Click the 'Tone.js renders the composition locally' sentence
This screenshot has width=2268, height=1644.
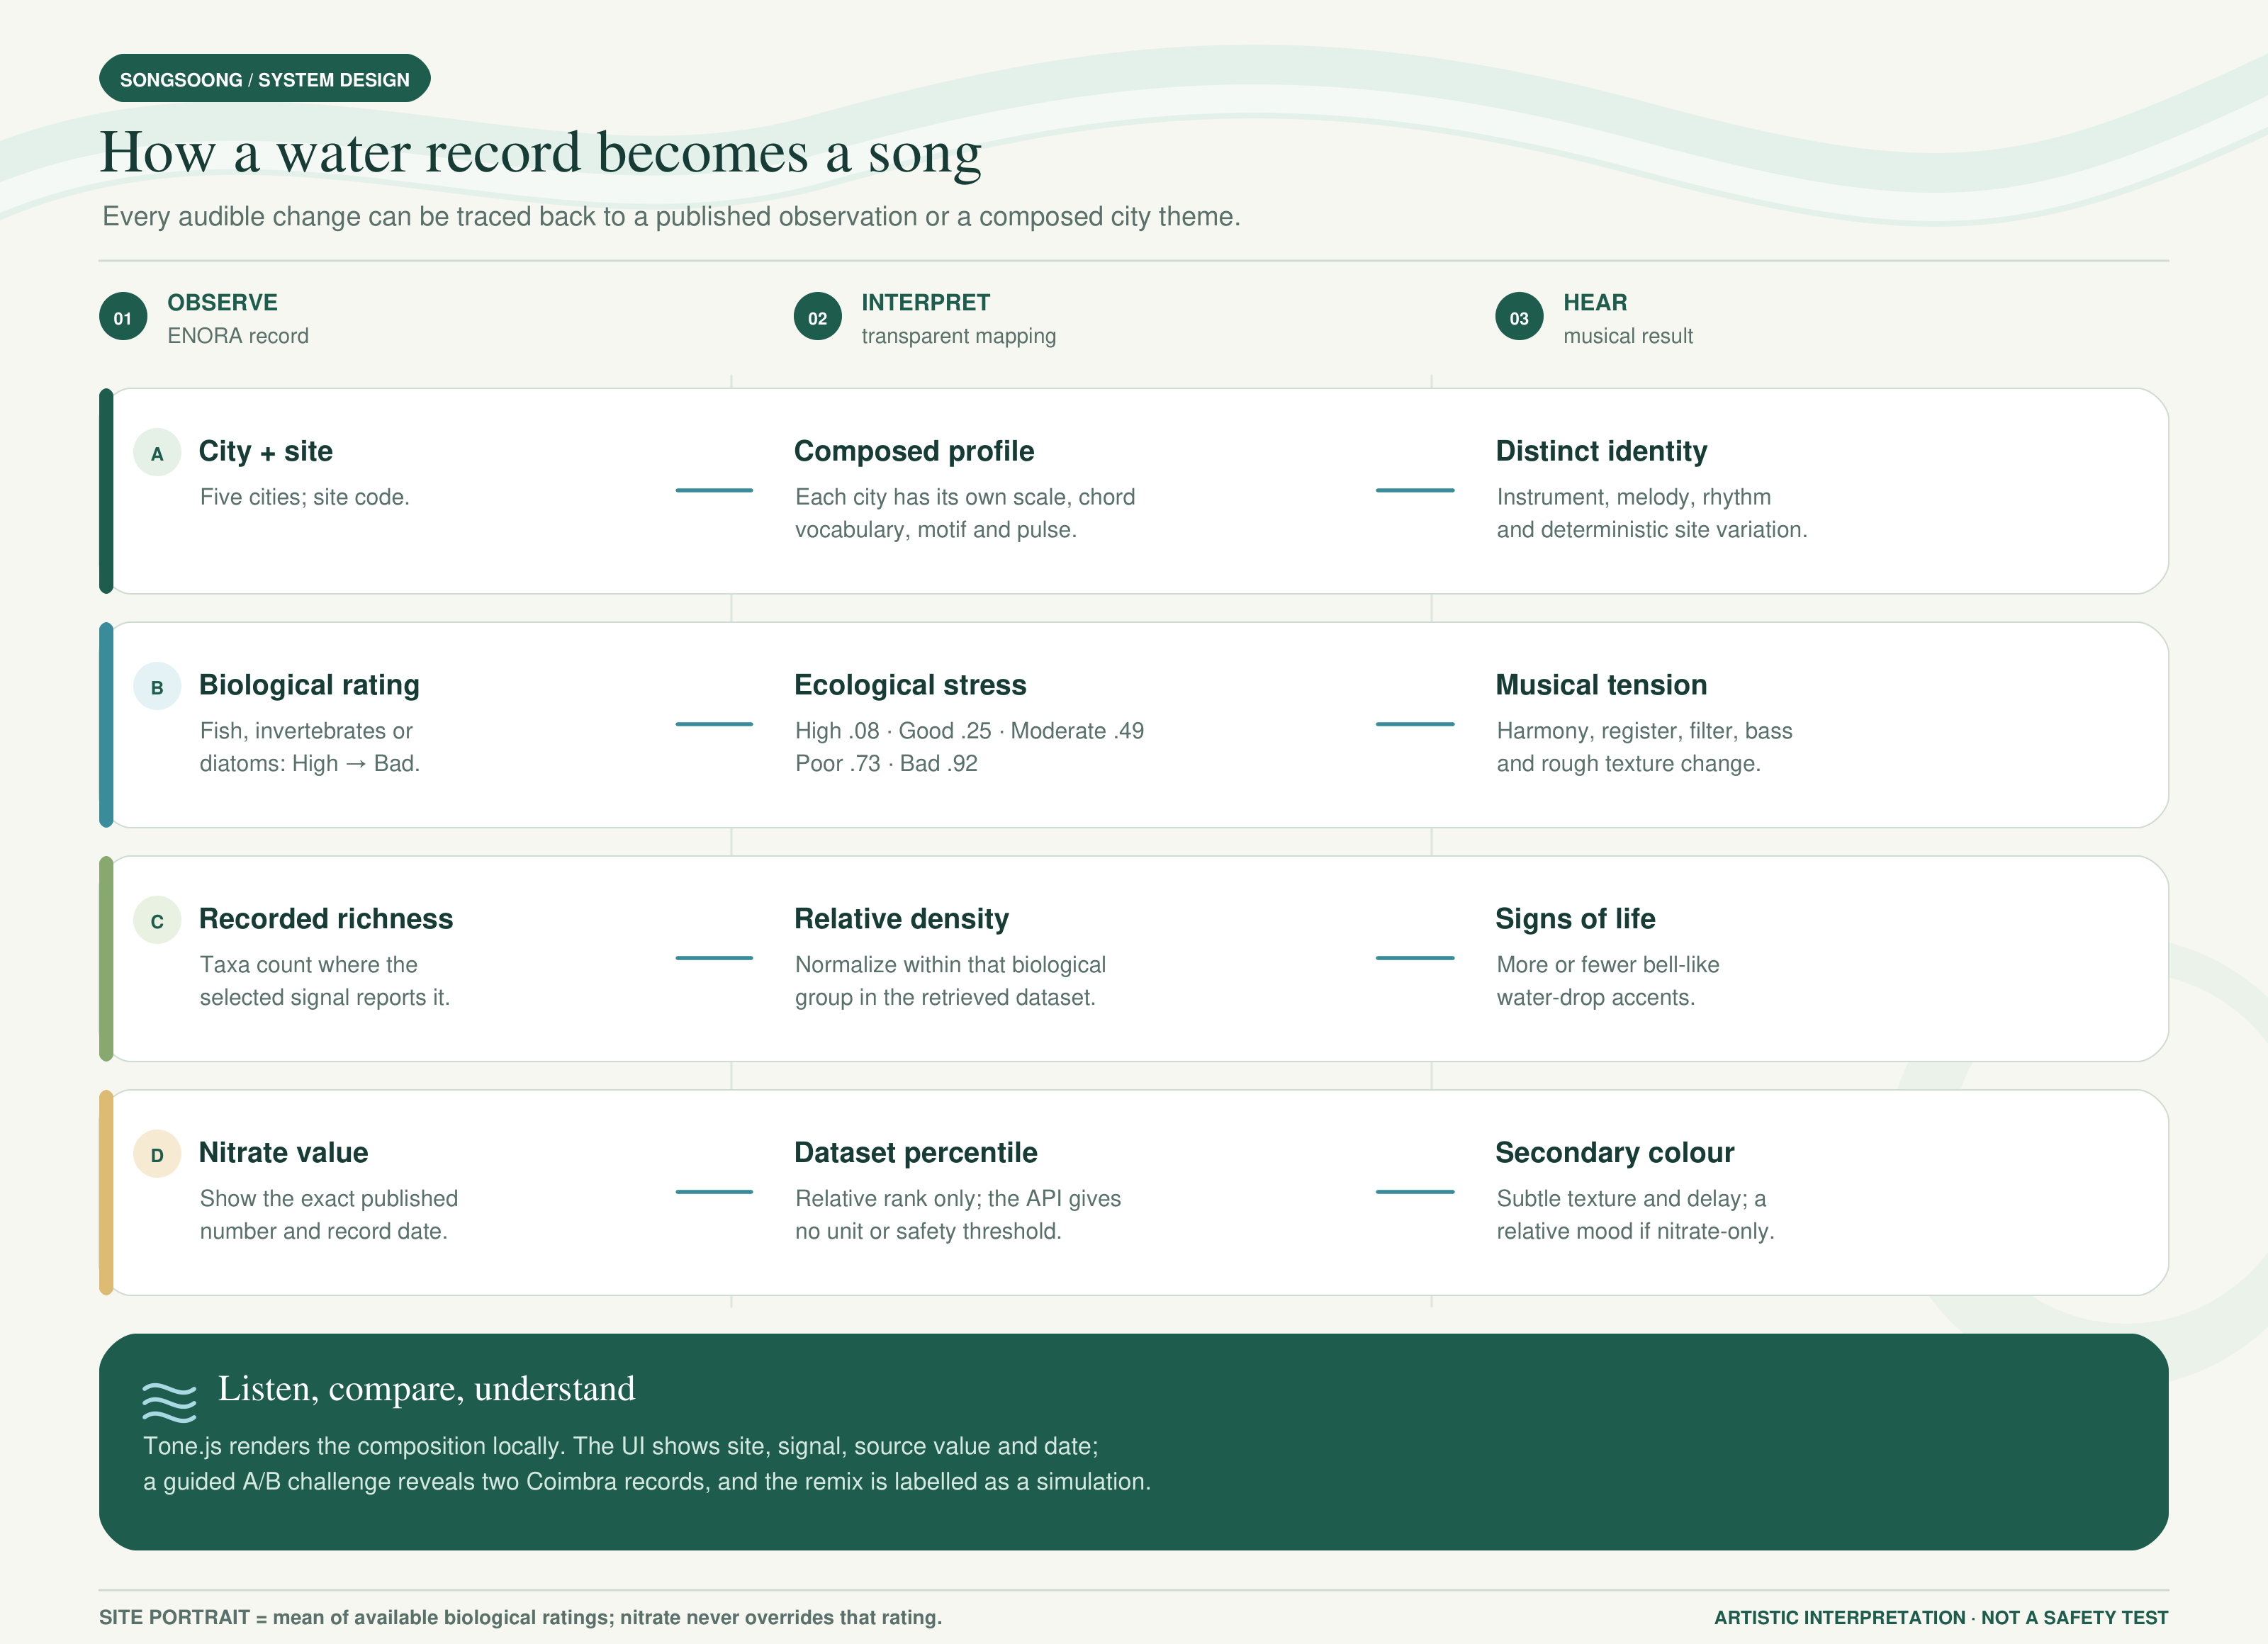pos(355,1446)
